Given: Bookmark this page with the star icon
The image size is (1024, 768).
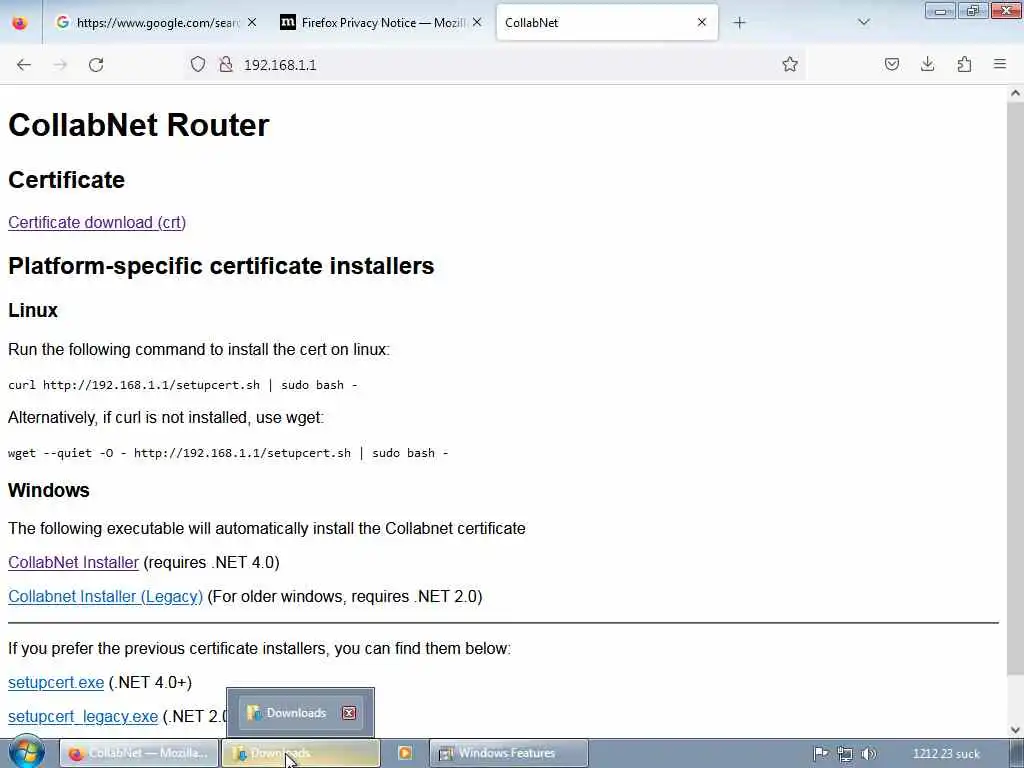Looking at the screenshot, I should click(x=790, y=64).
